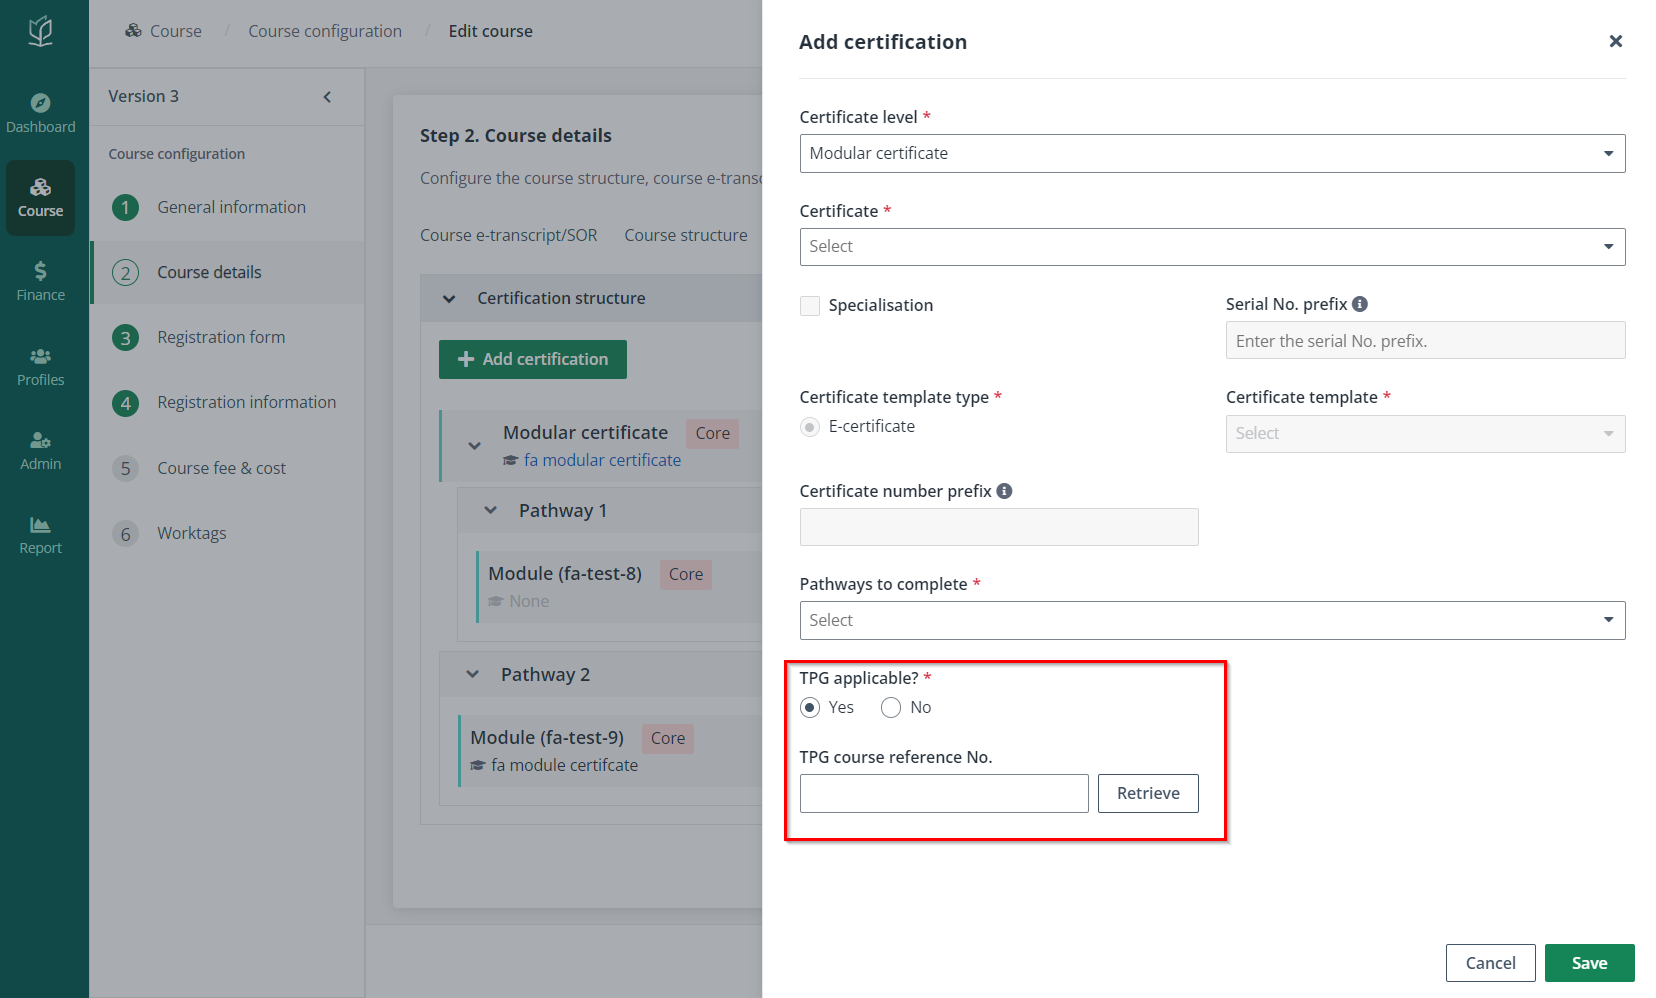
Task: Show Serial No. prefix info tooltip
Action: (1360, 304)
